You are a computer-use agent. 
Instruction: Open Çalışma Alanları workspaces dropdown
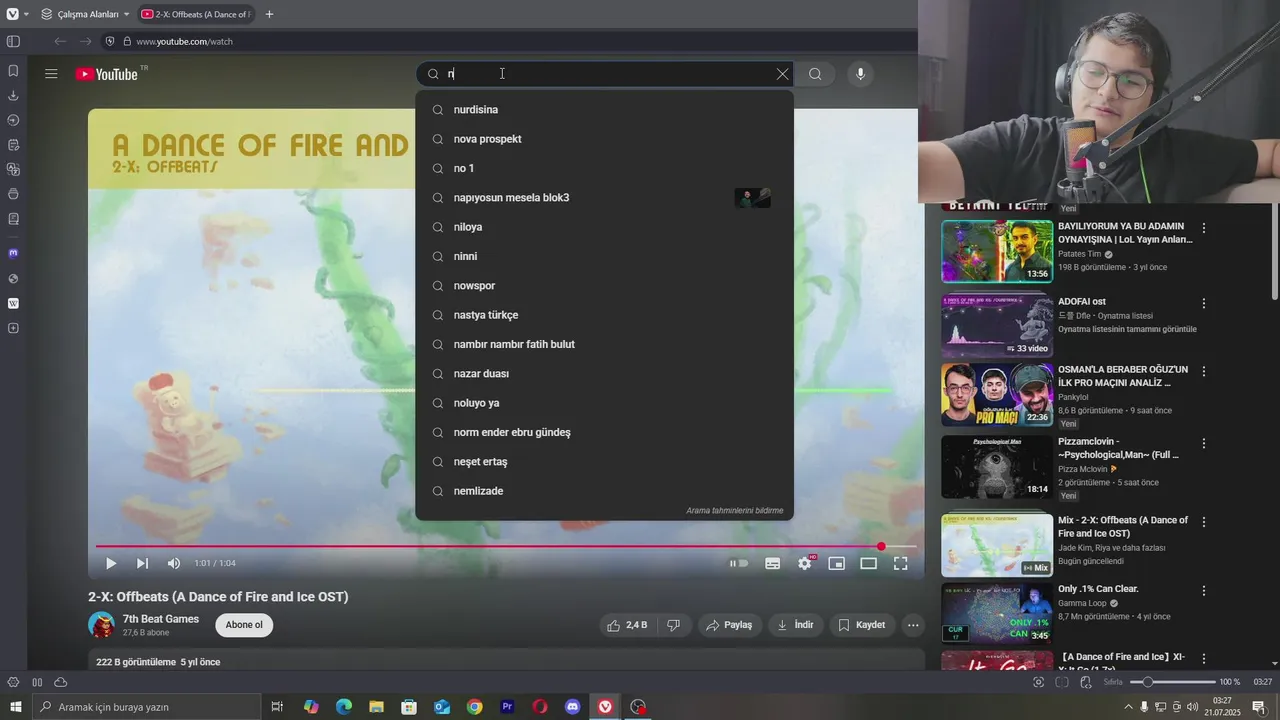click(85, 14)
